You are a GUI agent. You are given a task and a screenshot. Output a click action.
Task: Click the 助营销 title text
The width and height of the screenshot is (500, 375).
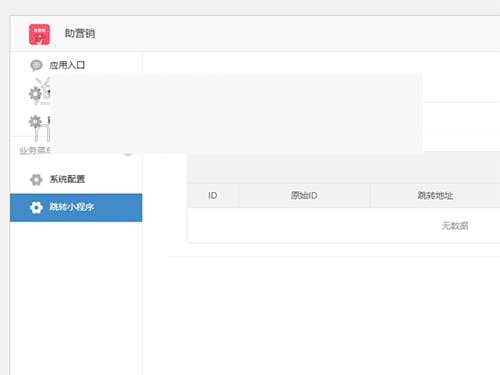pos(80,33)
